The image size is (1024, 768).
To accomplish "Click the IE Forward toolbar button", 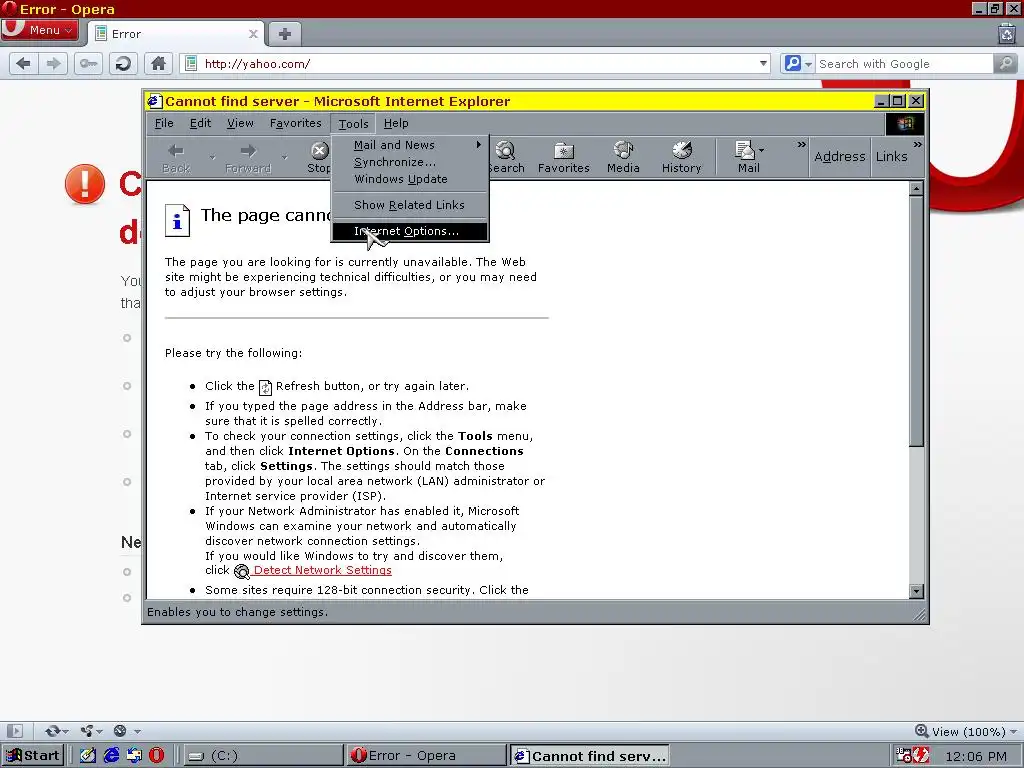I will tap(248, 158).
